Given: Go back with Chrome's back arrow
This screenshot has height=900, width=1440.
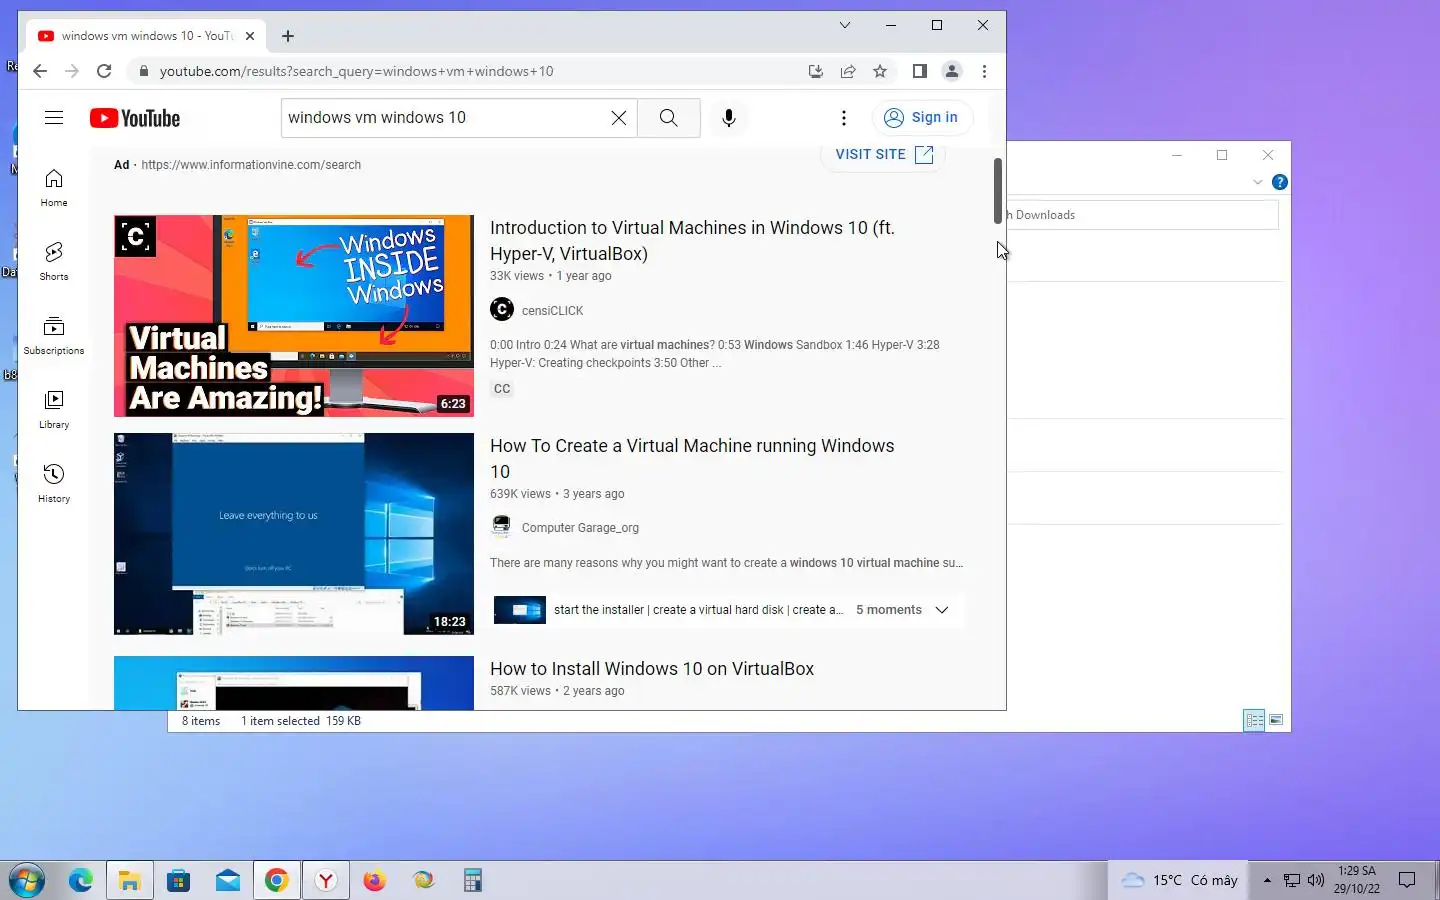Looking at the screenshot, I should click(40, 71).
